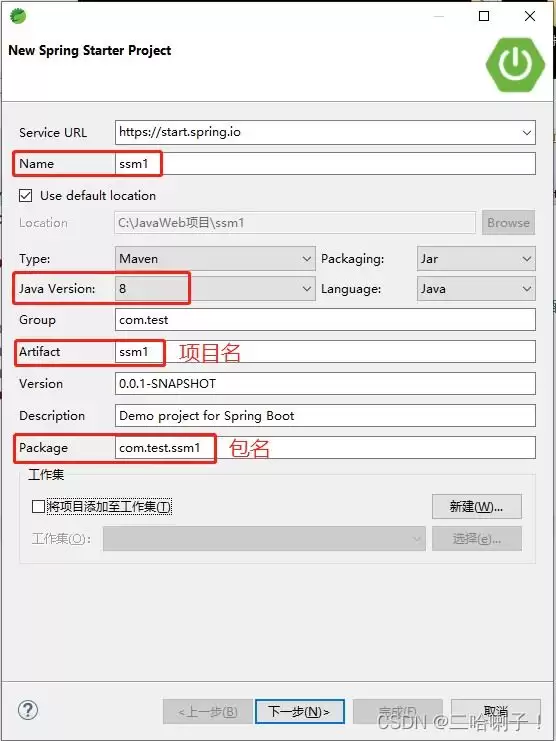Click the Artifact input field

[x=325, y=352]
